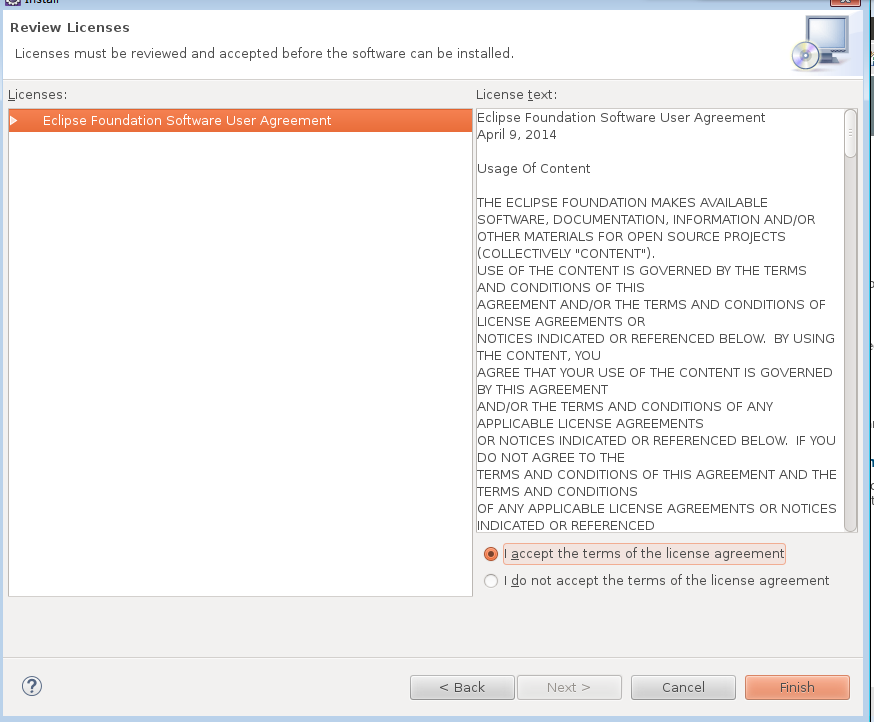Image resolution: width=874 pixels, height=722 pixels.
Task: Click the 'Licenses:' label
Action: (38, 94)
